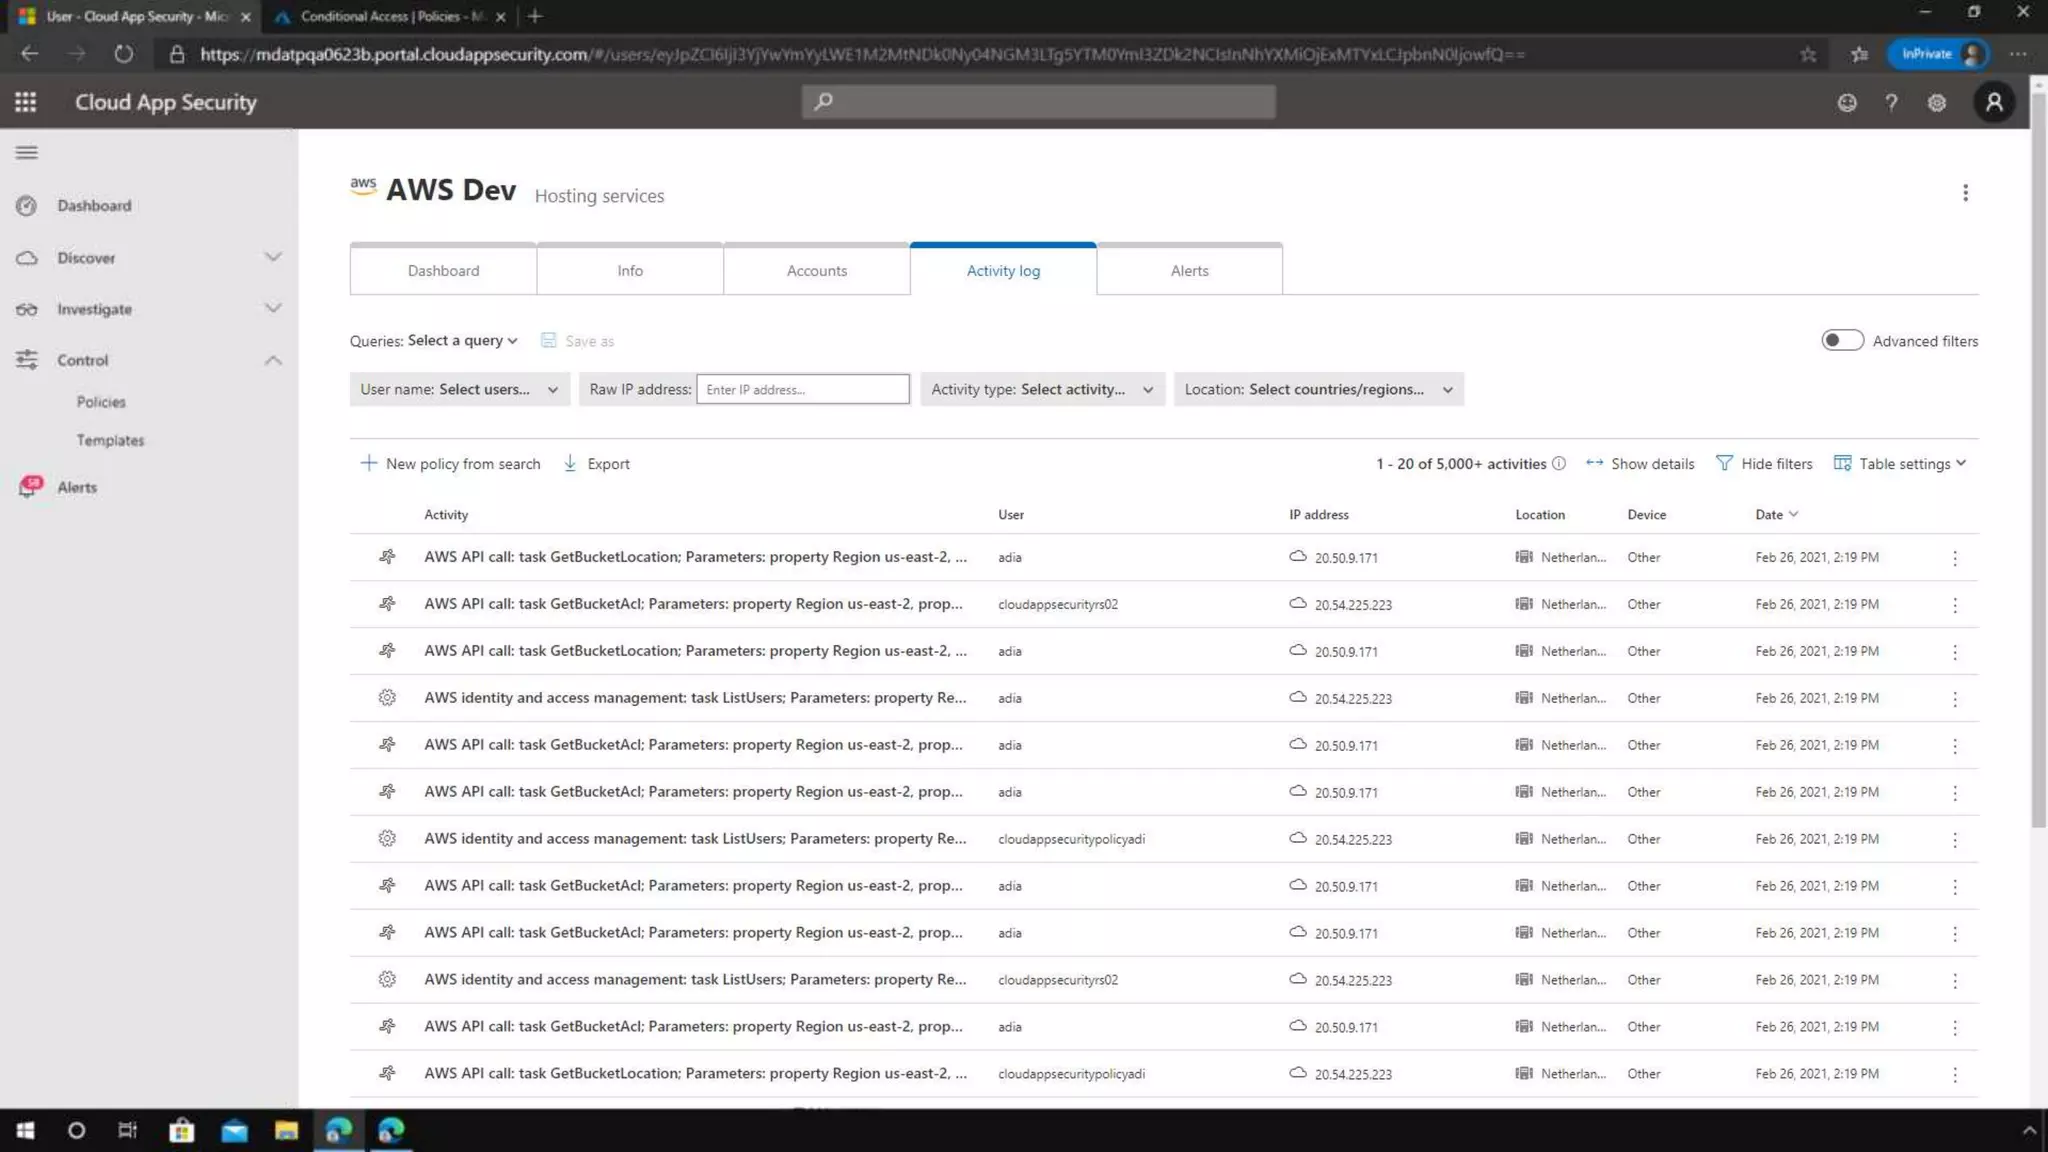This screenshot has width=2048, height=1152.
Task: Click the Cloud App Security search box
Action: pyautogui.click(x=1038, y=101)
